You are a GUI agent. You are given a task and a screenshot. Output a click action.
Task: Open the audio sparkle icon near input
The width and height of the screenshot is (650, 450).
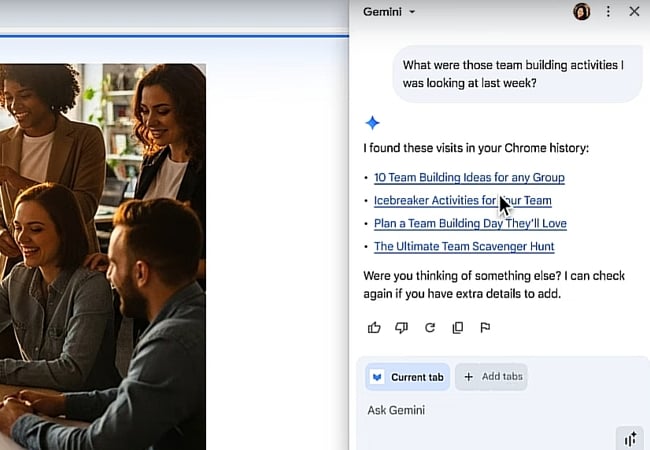pos(630,438)
